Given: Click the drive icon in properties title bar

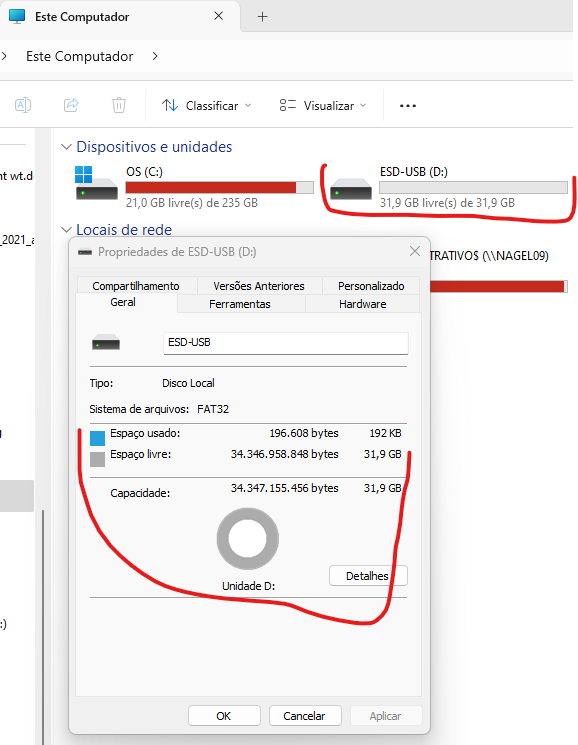Looking at the screenshot, I should [x=85, y=252].
